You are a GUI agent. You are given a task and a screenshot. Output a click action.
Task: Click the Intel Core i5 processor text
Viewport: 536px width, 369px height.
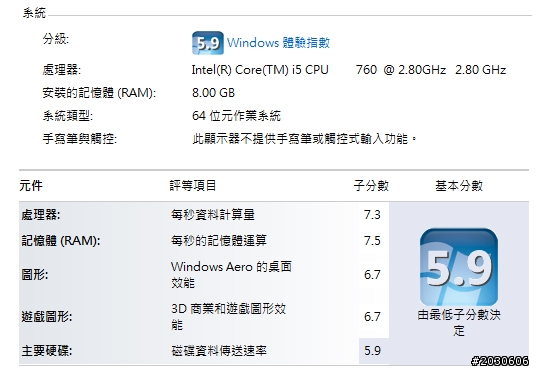pyautogui.click(x=349, y=70)
